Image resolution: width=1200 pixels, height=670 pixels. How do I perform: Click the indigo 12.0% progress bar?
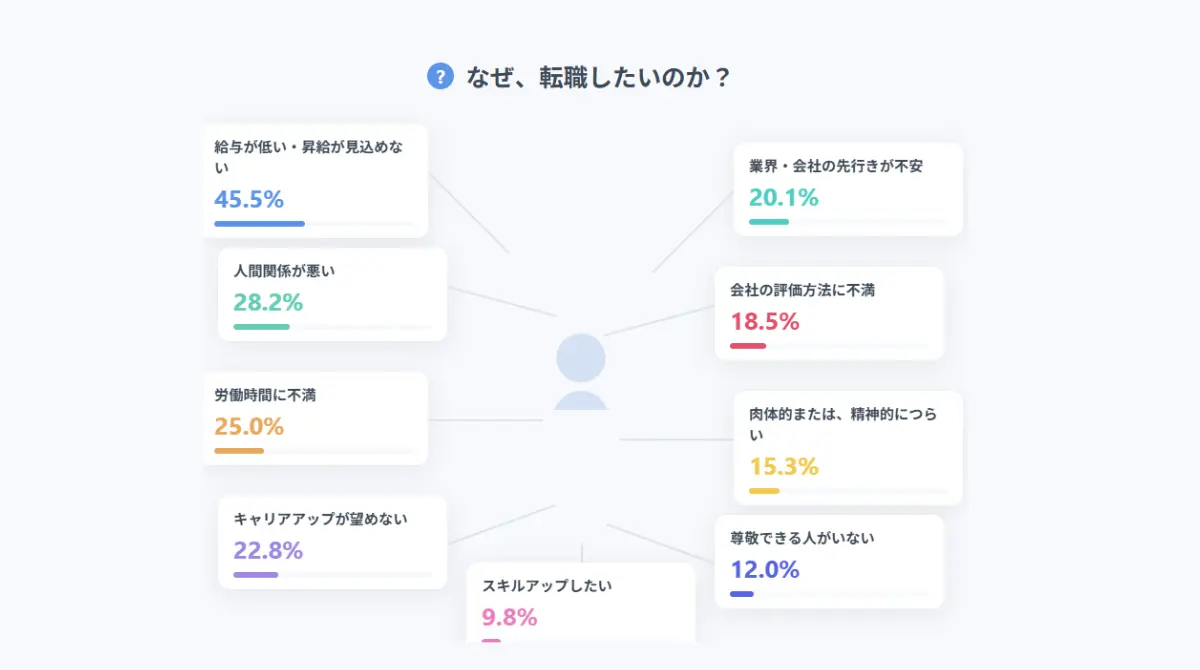[742, 594]
